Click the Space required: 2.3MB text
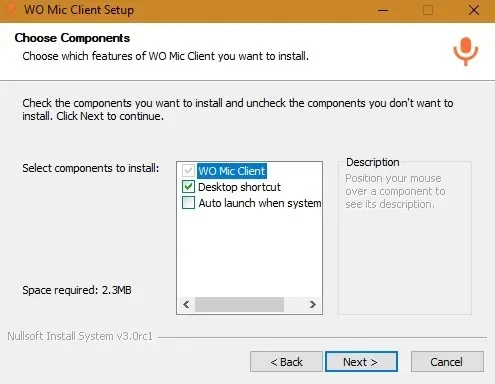 coord(77,290)
